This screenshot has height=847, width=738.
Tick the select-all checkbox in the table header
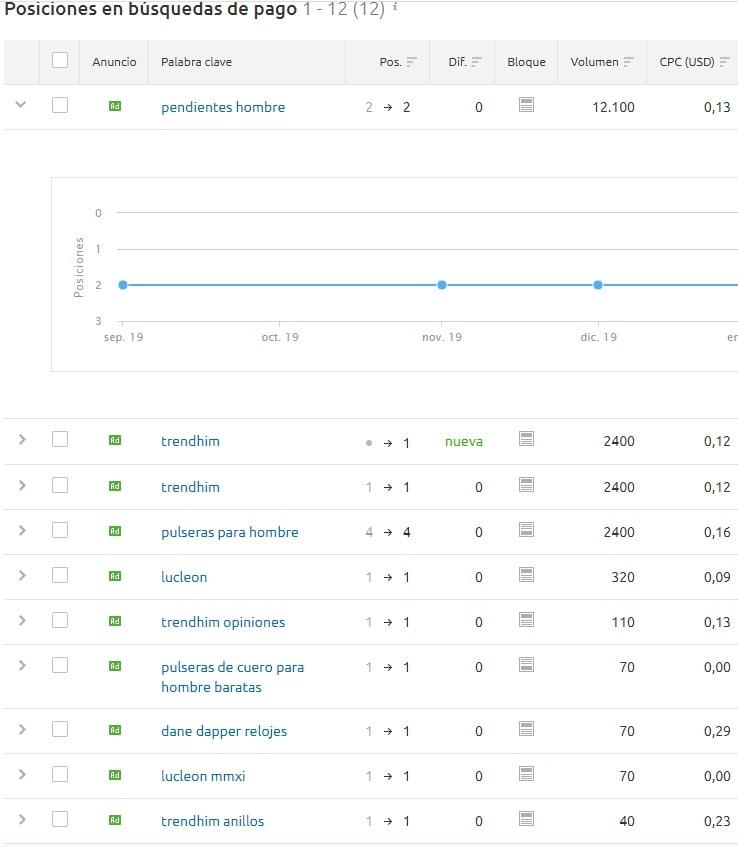pos(60,60)
